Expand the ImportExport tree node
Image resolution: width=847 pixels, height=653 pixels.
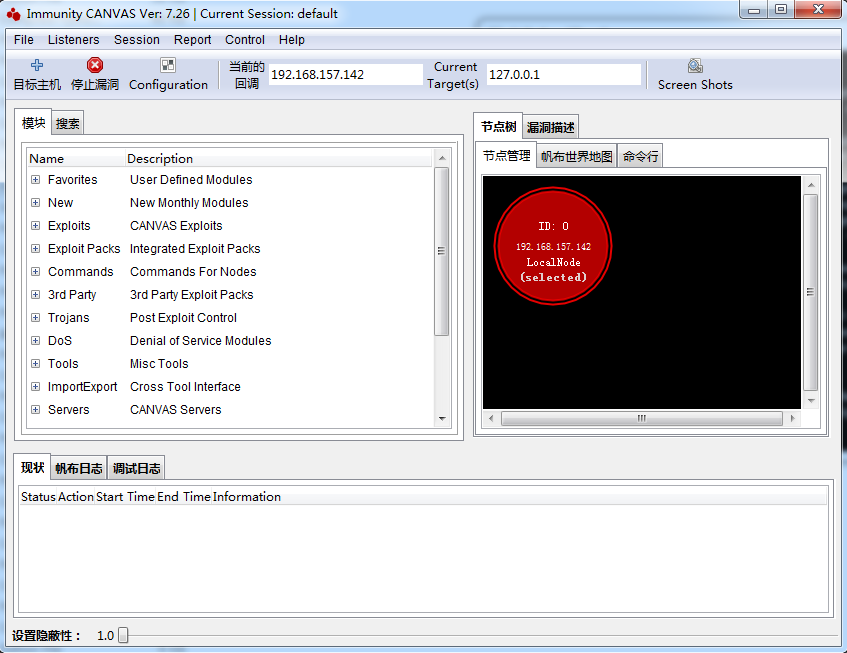36,387
